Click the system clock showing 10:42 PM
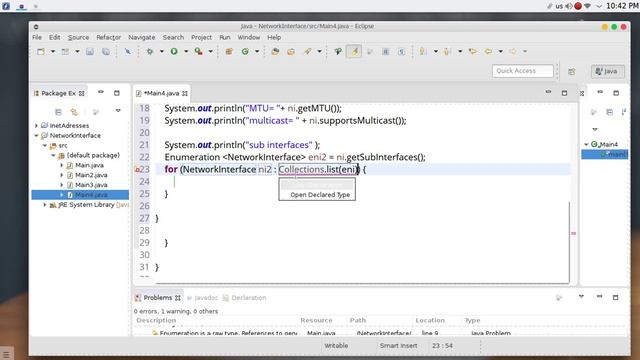Viewport: 640px width, 360px height. (622, 6)
